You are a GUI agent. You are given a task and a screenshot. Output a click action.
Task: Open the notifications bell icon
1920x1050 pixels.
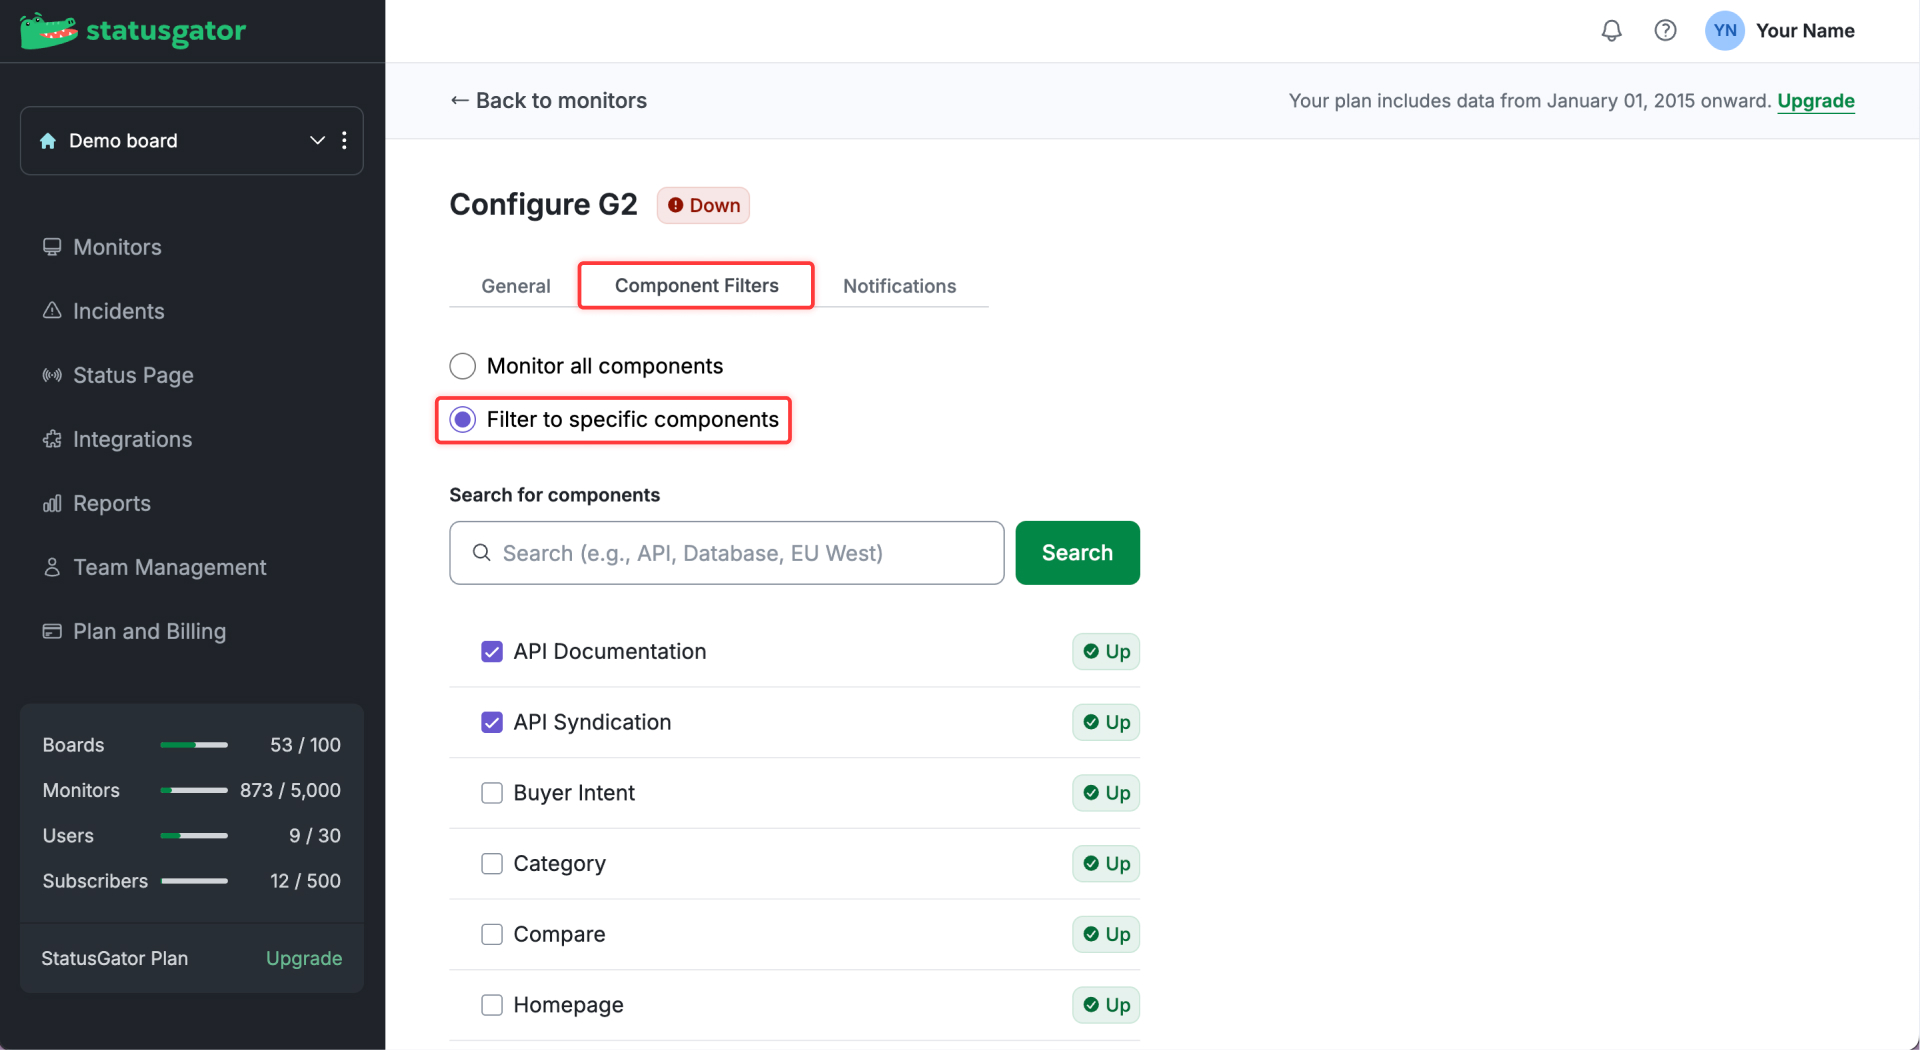click(1611, 31)
